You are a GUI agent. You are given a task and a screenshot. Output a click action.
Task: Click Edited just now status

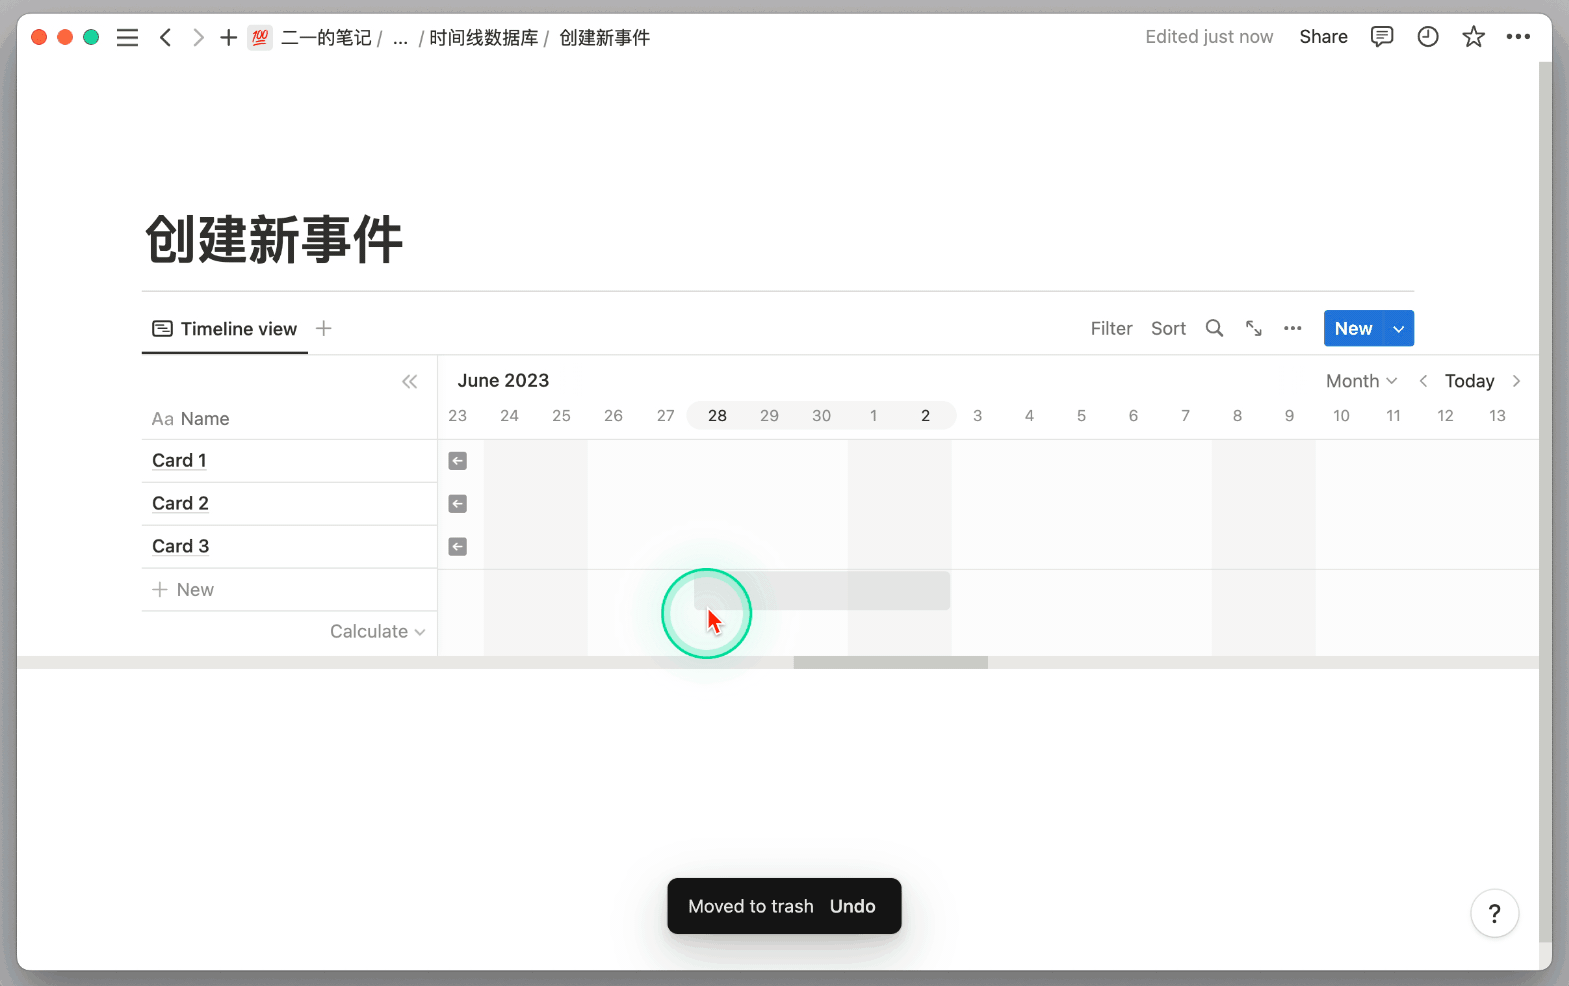coord(1209,37)
